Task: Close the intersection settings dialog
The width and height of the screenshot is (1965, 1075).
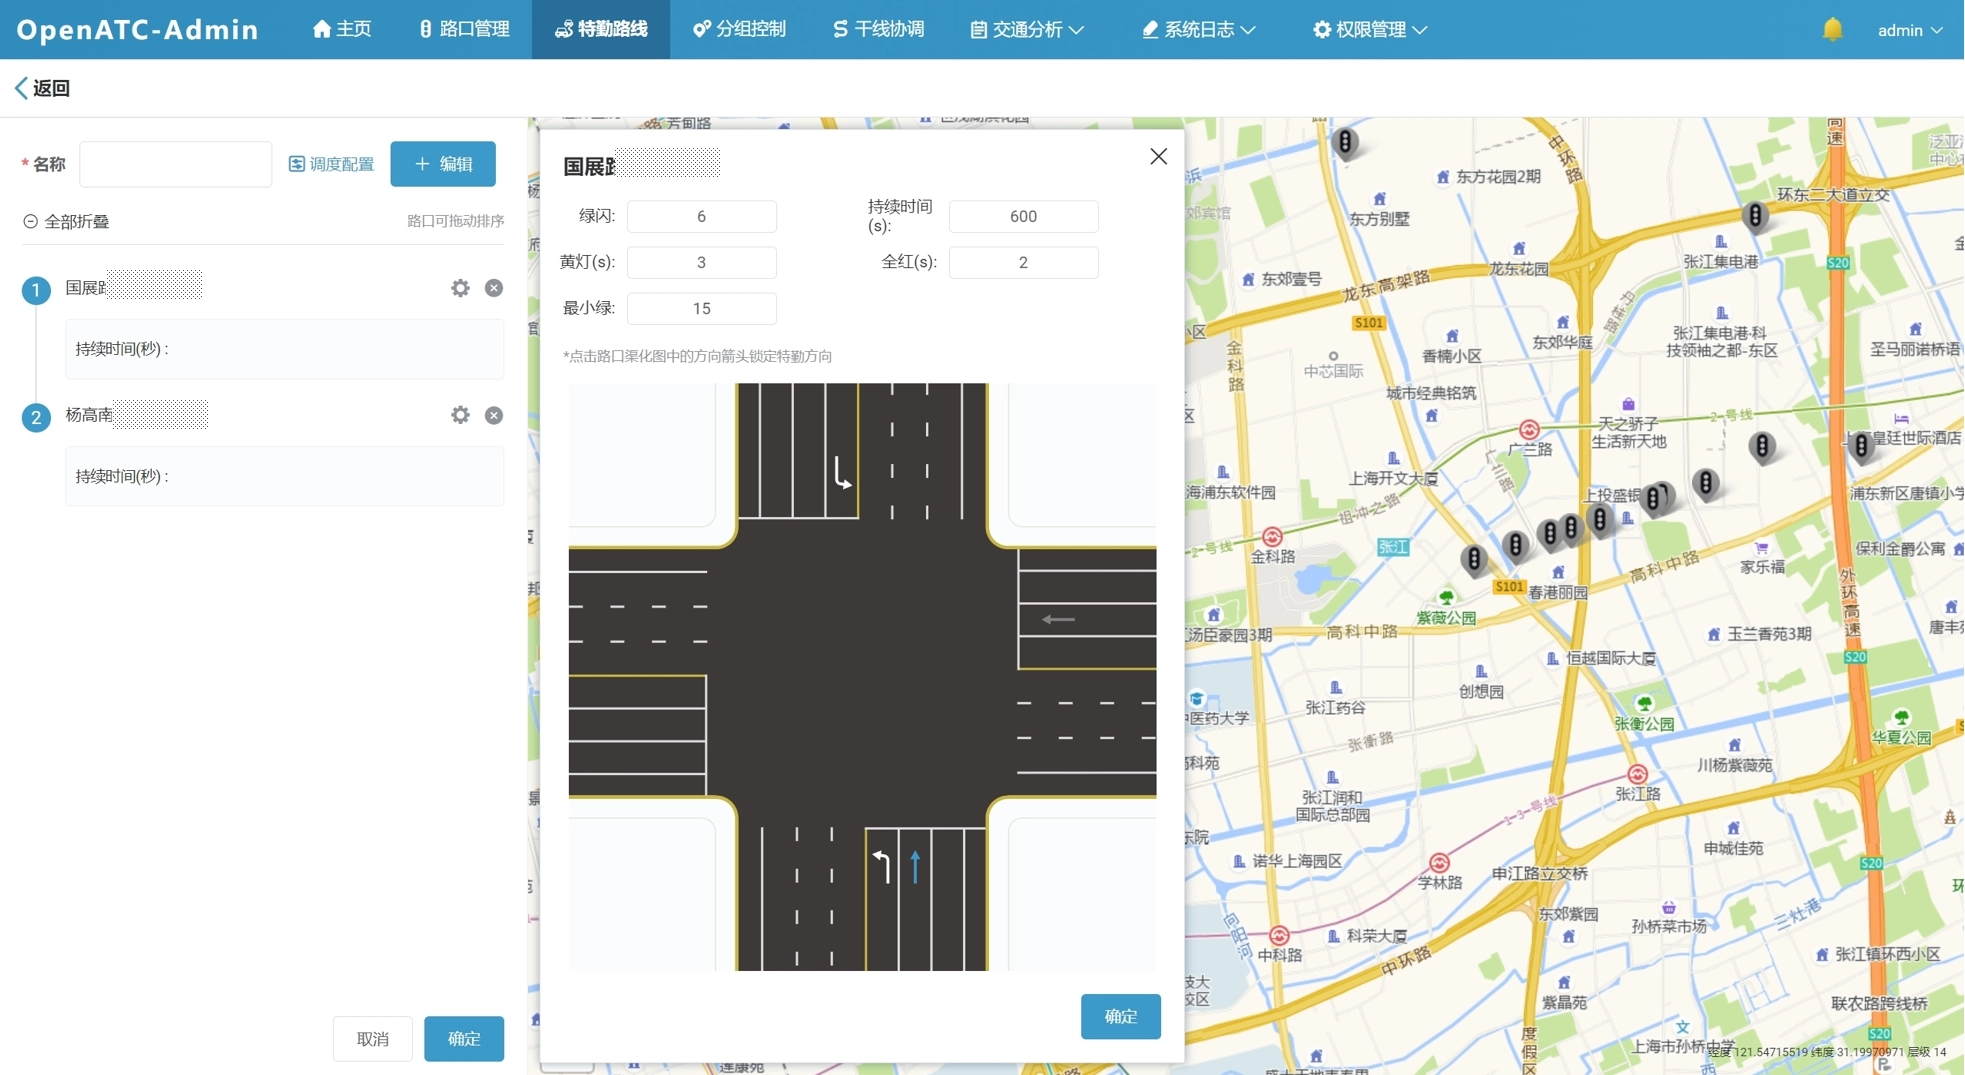Action: [x=1158, y=156]
